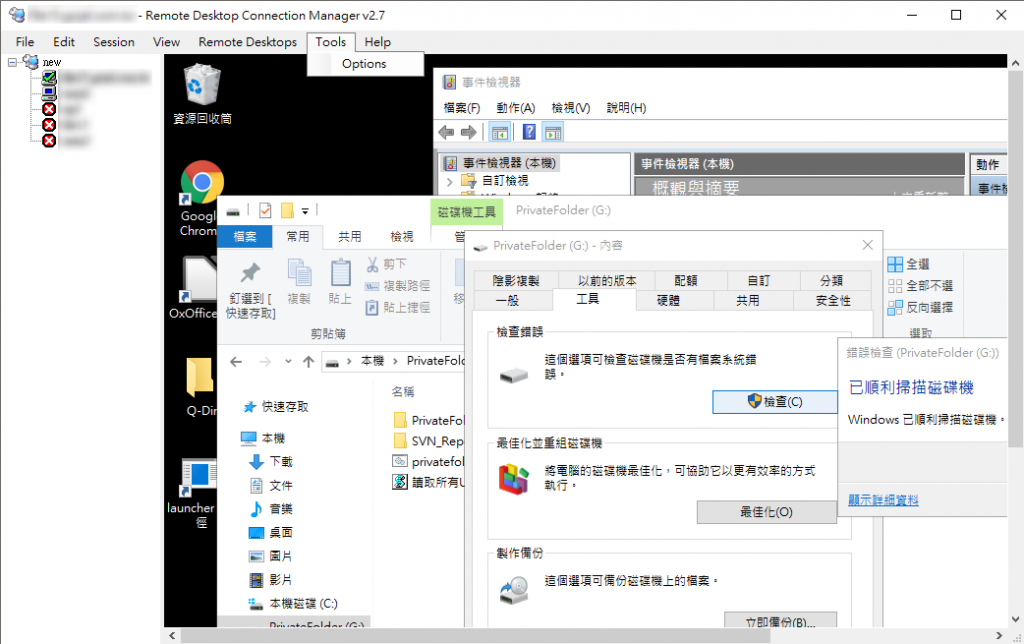Screen dimensions: 1024x644
Task: Click the Copy (複製) icon in Explorer ribbon
Action: pyautogui.click(x=299, y=282)
